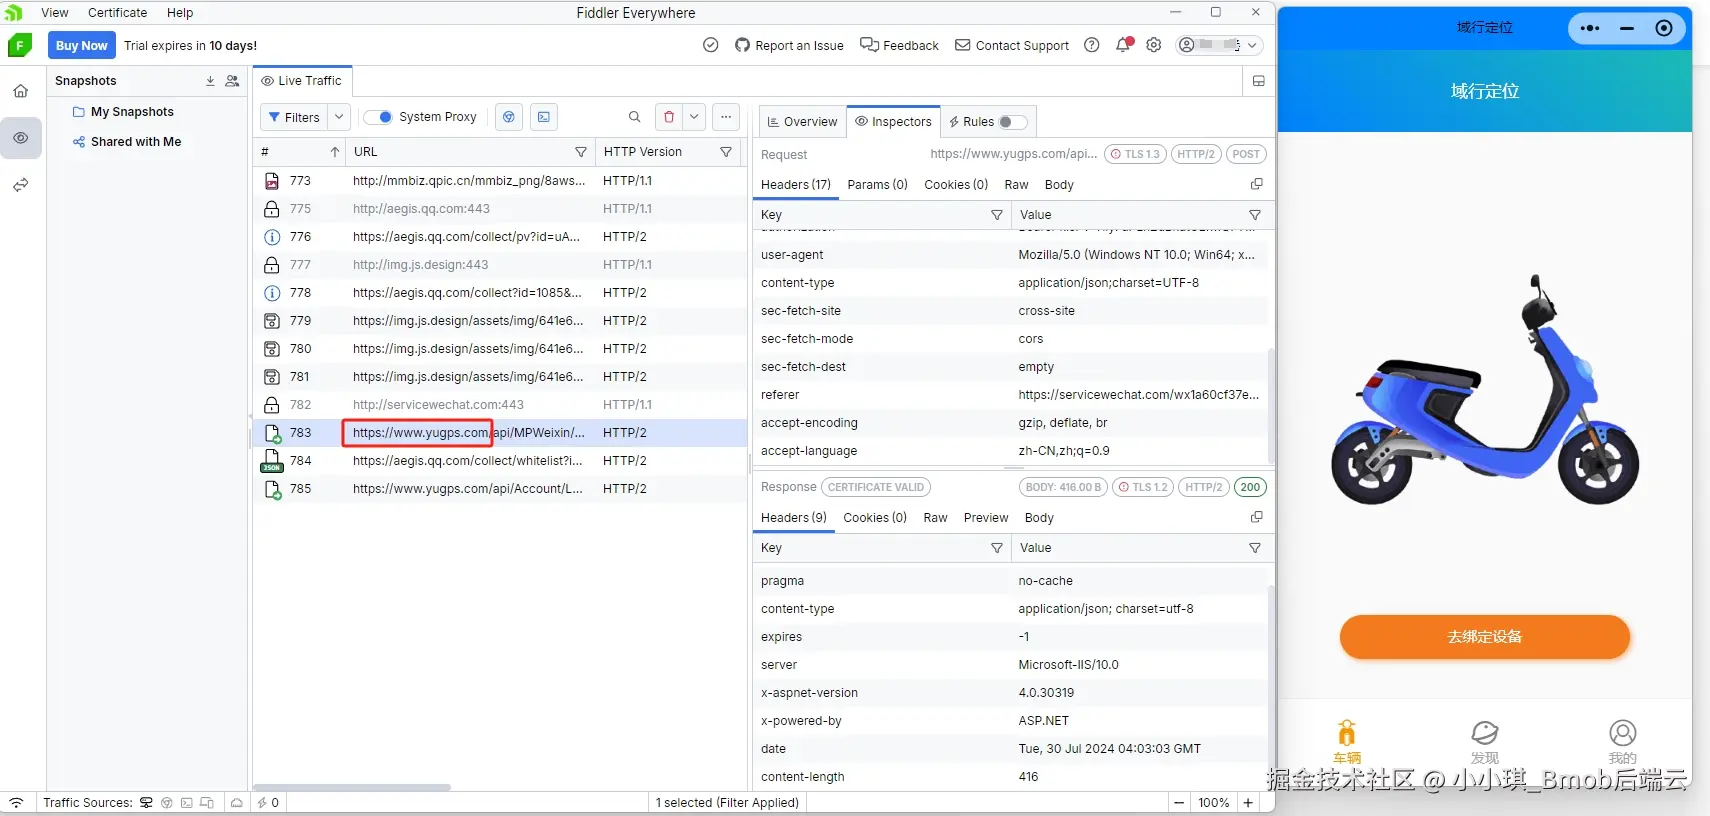Open more options (ellipsis) in the traffic toolbar
Viewport: 1710px width, 816px height.
[726, 117]
